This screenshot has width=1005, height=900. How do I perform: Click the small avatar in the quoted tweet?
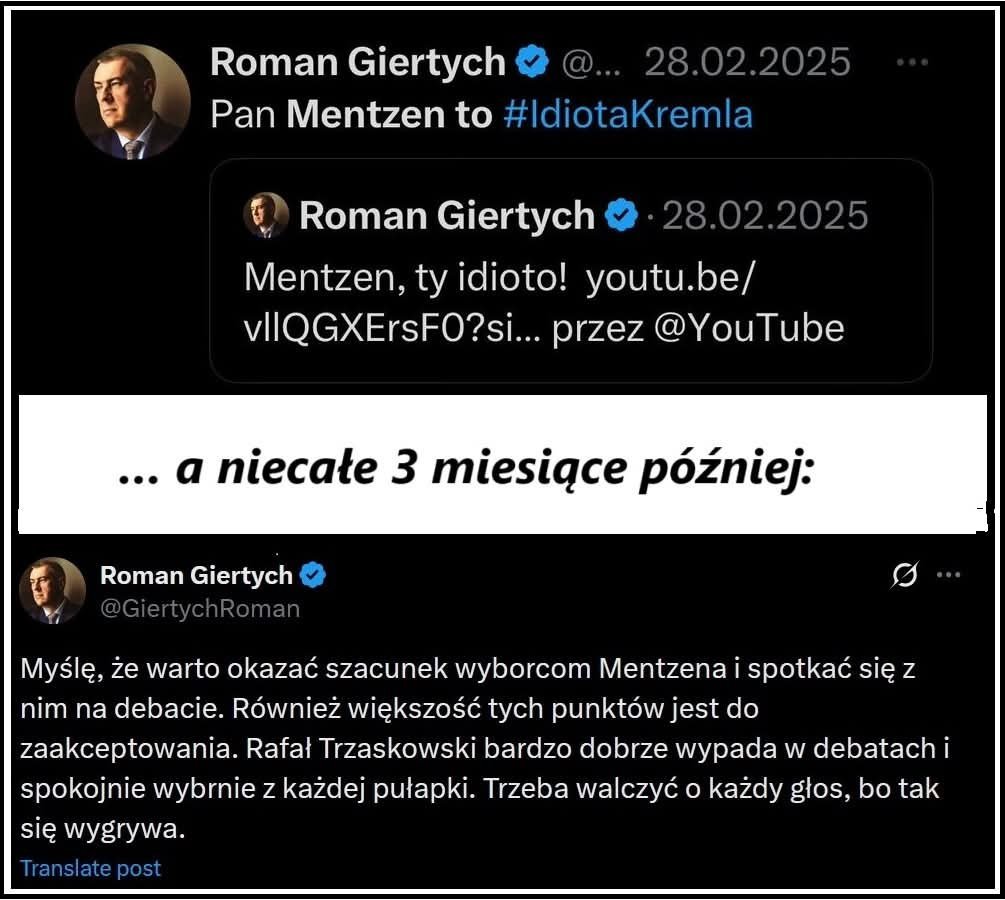266,215
